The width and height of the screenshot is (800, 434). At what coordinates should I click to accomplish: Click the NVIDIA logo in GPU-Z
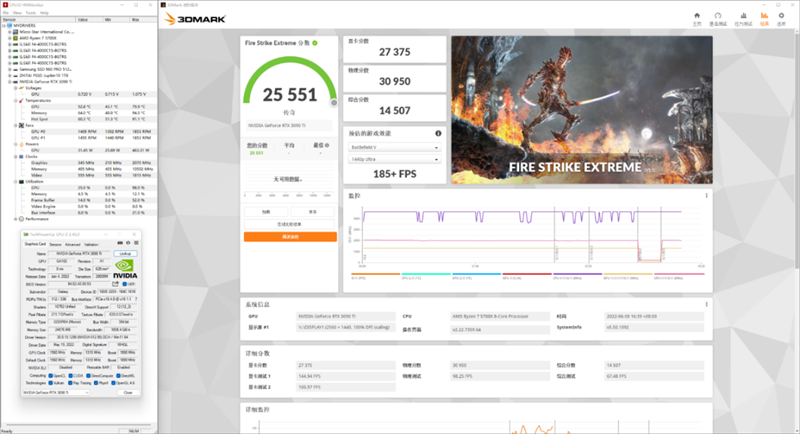(125, 269)
